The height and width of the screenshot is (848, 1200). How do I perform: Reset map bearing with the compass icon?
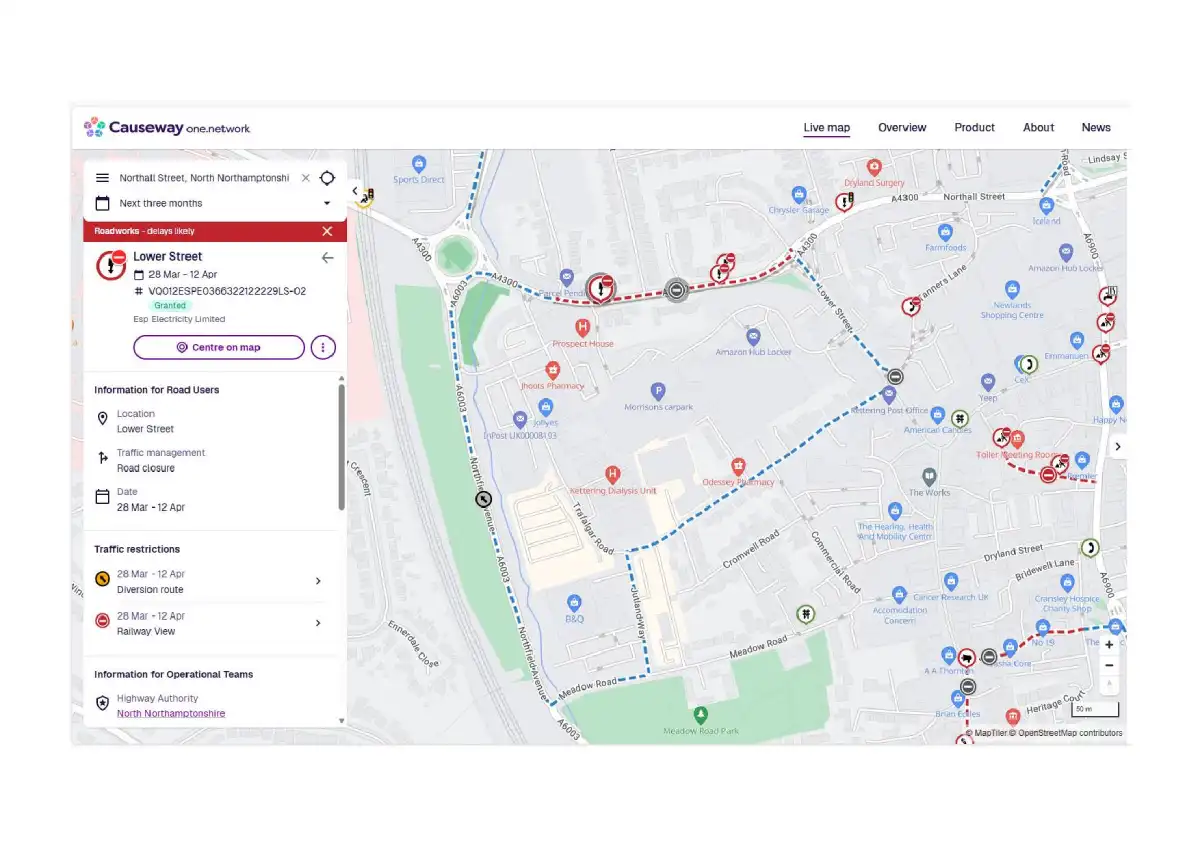[1108, 684]
